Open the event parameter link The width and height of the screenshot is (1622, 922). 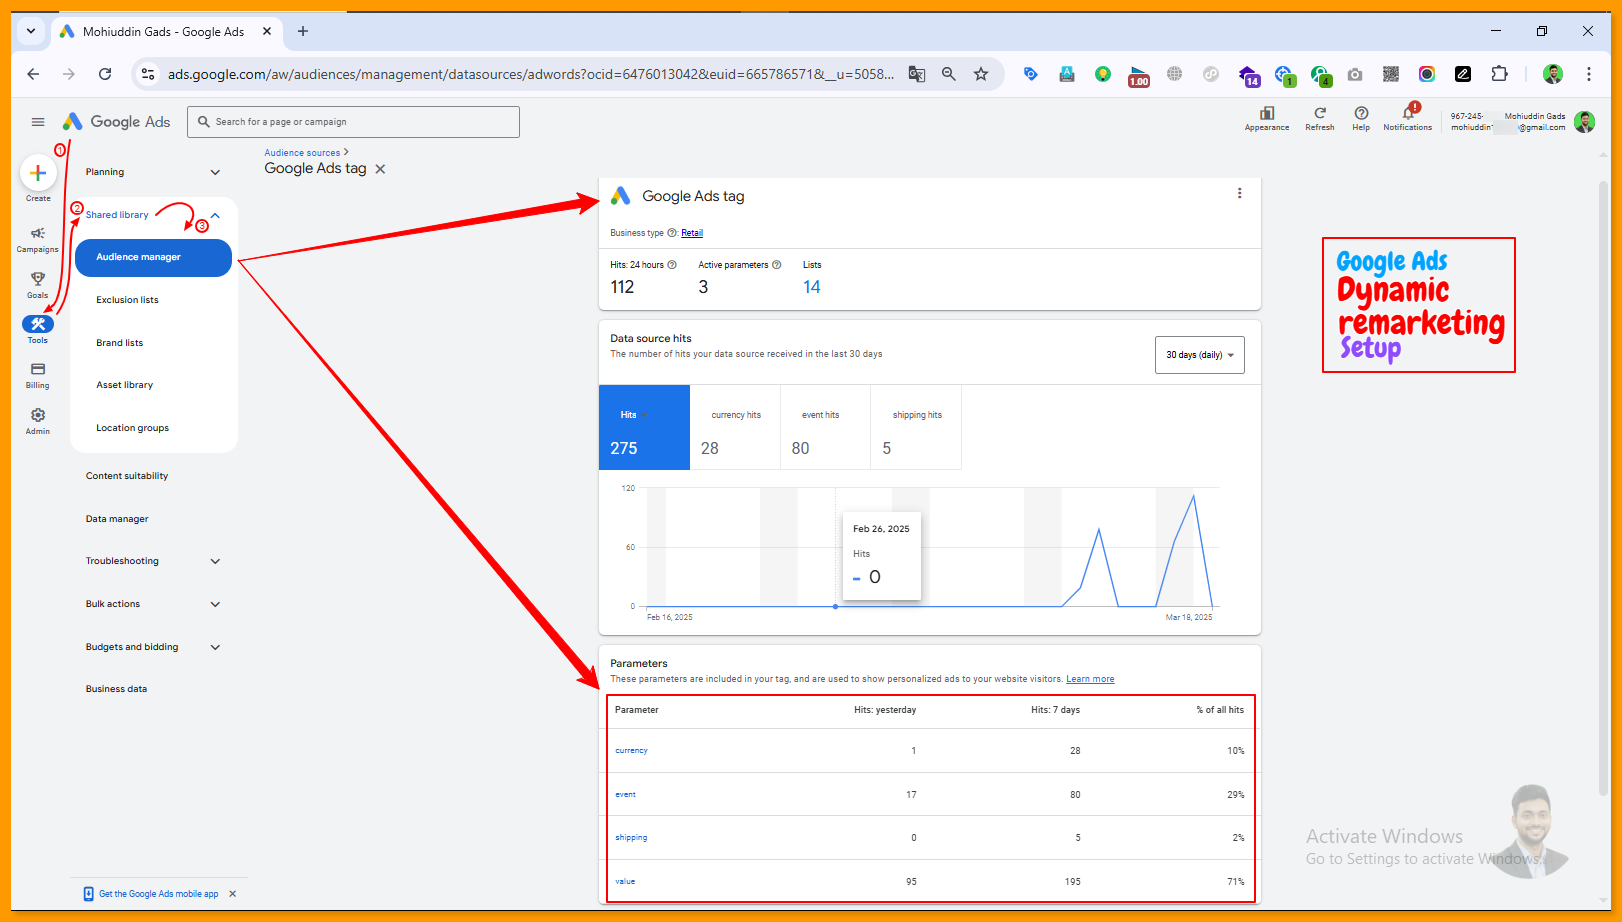click(625, 794)
